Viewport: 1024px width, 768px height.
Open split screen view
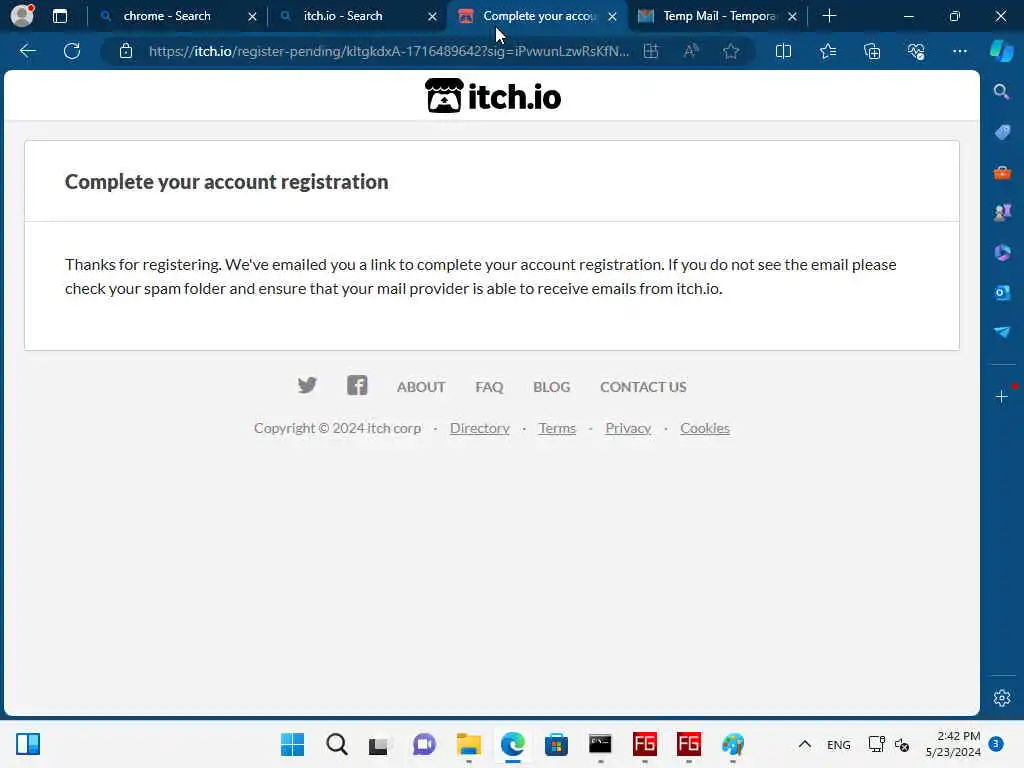[783, 51]
